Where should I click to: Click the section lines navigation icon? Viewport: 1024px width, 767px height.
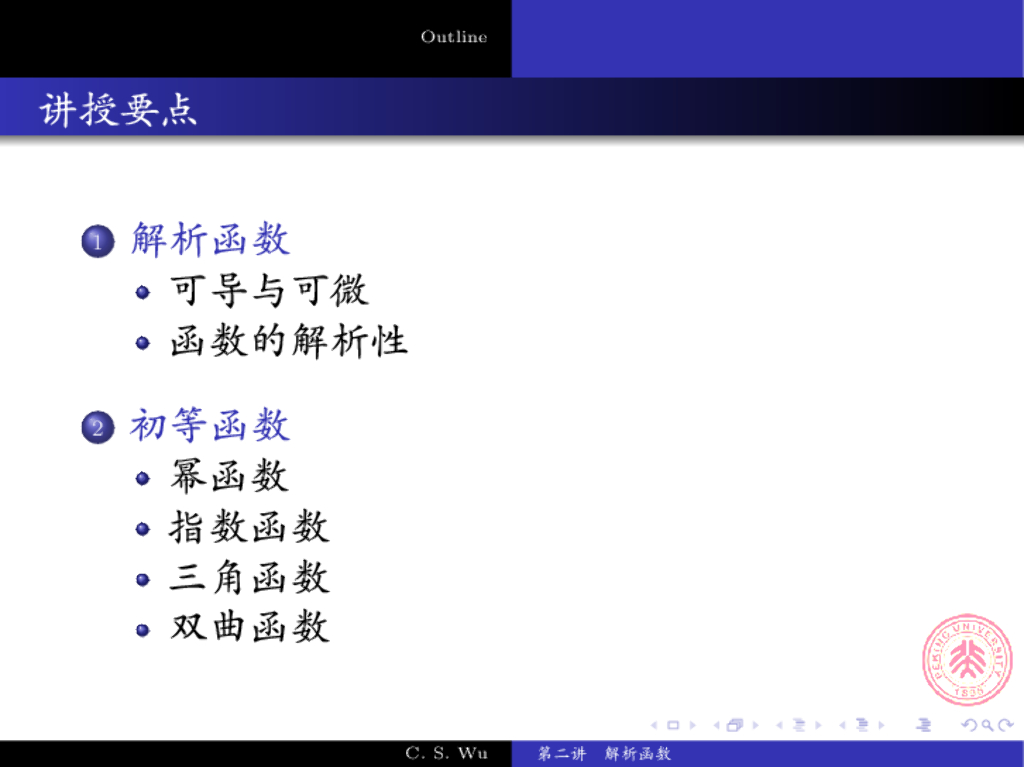pos(862,725)
